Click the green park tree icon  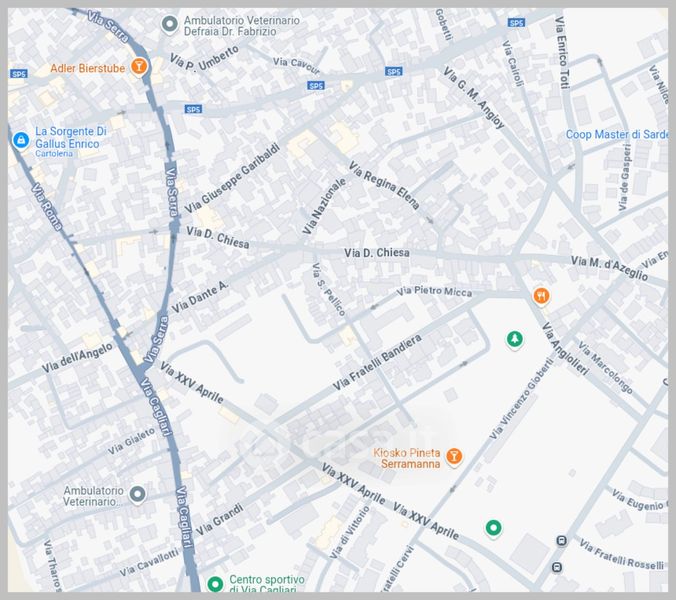pyautogui.click(x=514, y=340)
